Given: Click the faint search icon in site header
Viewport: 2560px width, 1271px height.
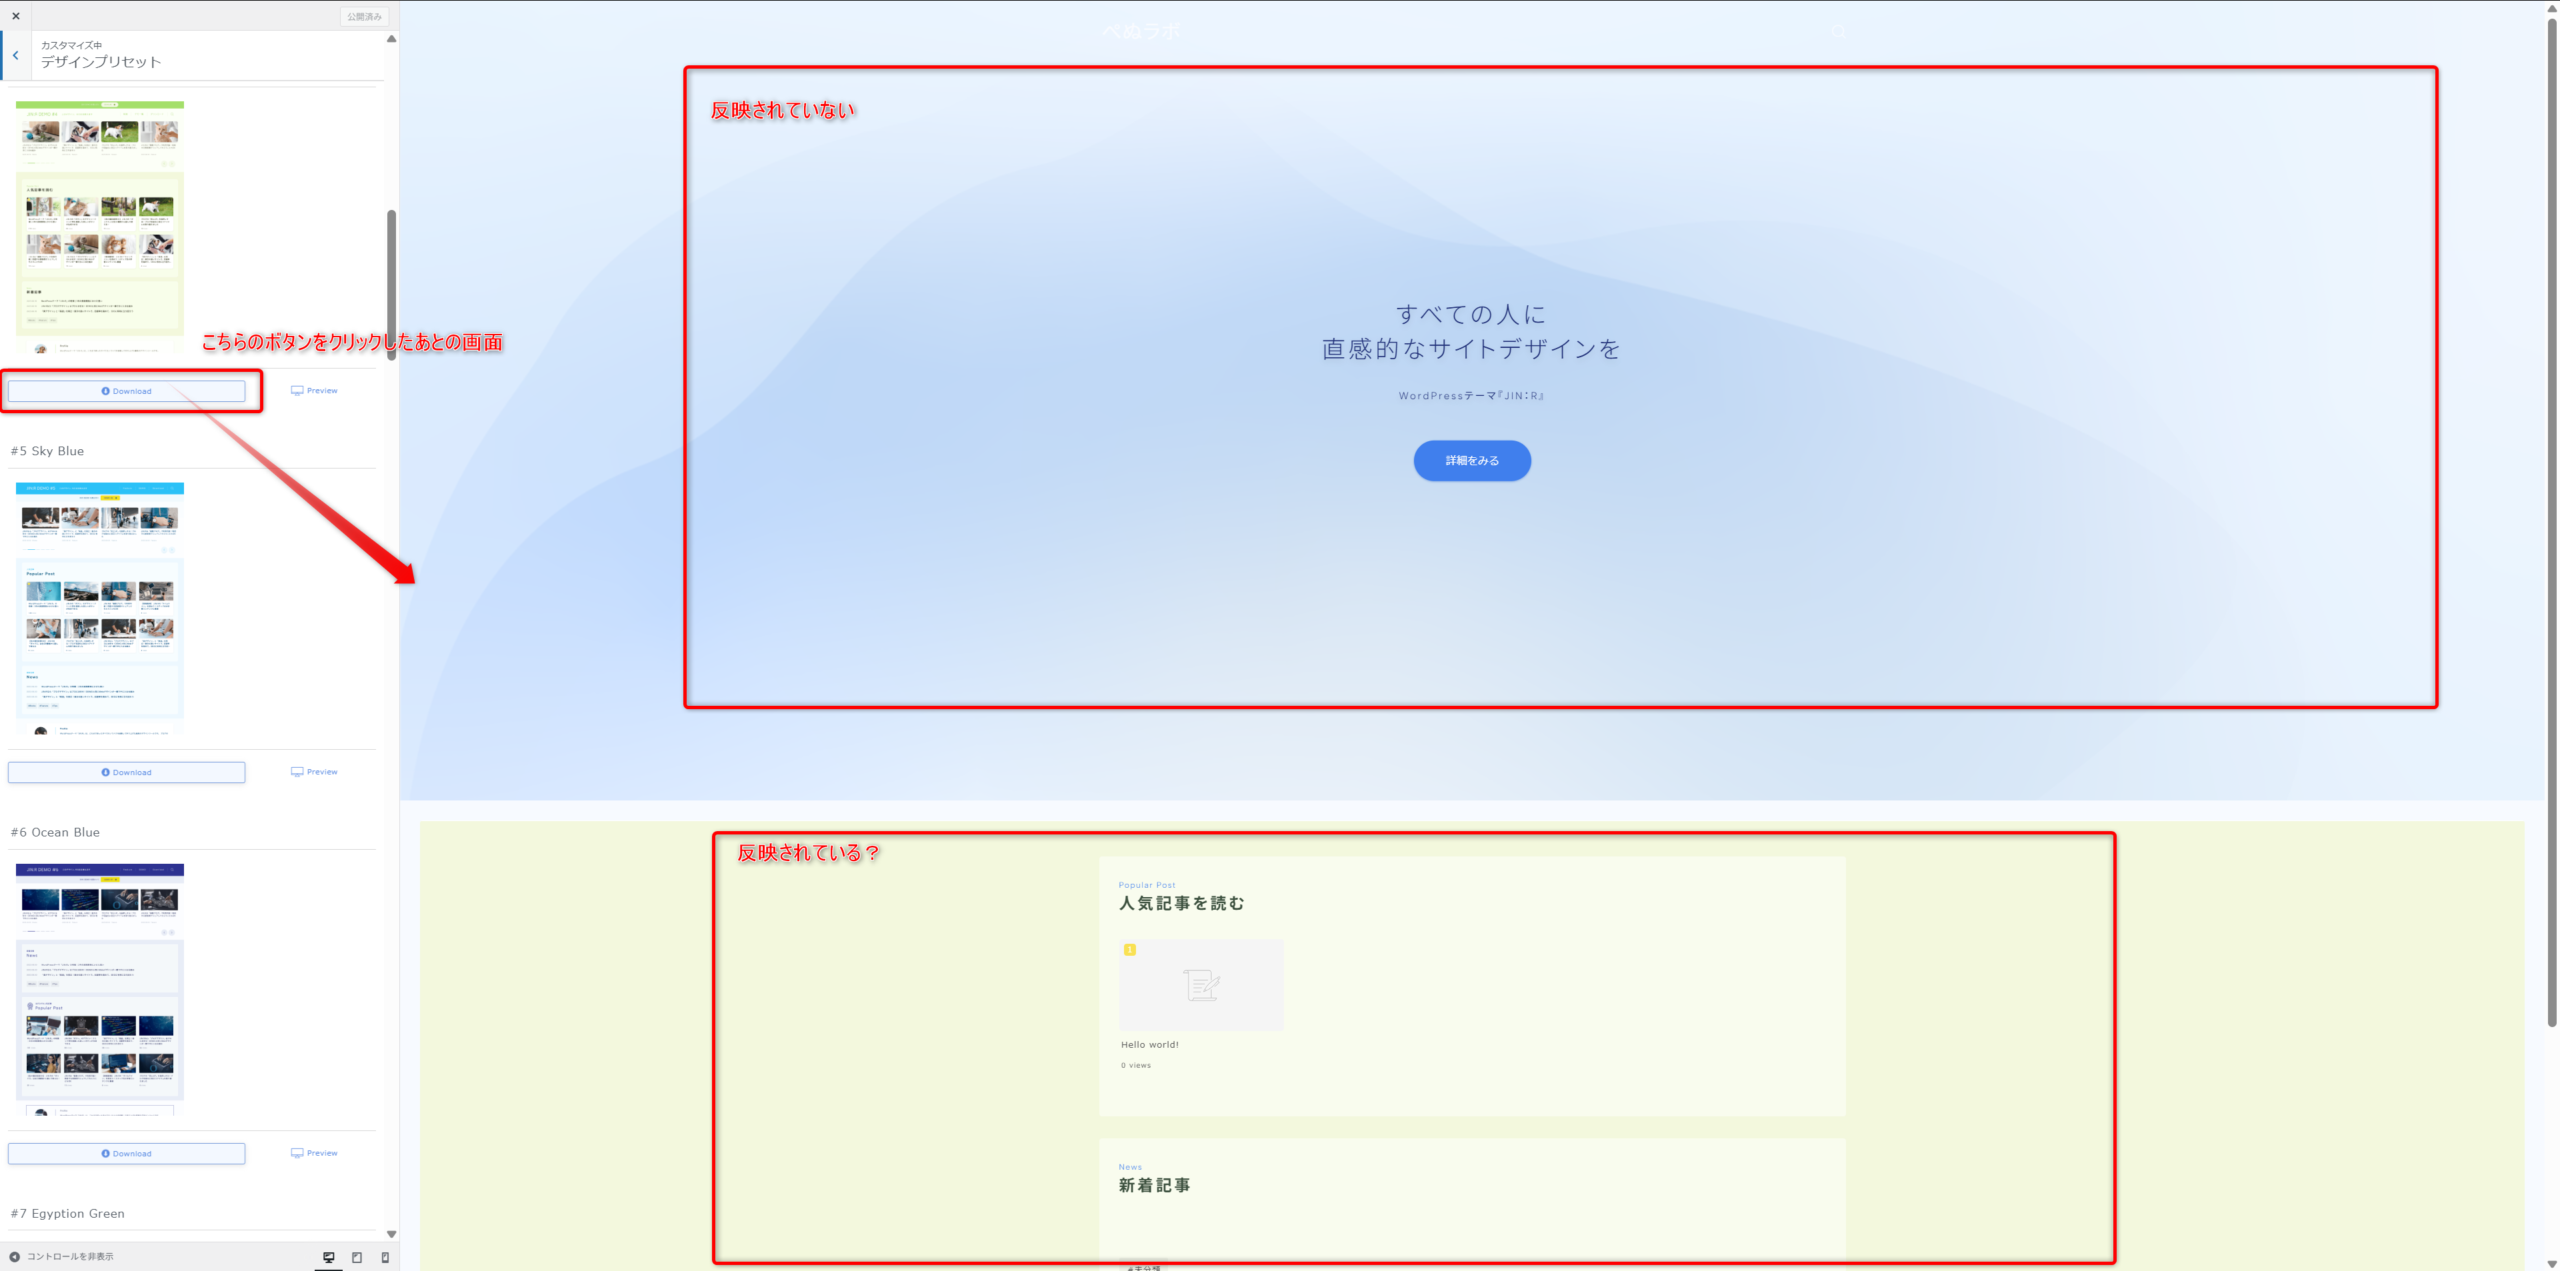Looking at the screenshot, I should coord(1838,32).
